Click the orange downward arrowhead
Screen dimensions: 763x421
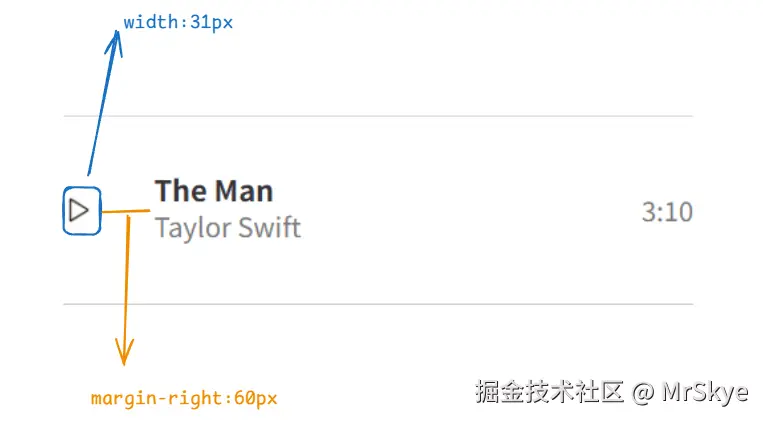tap(124, 355)
